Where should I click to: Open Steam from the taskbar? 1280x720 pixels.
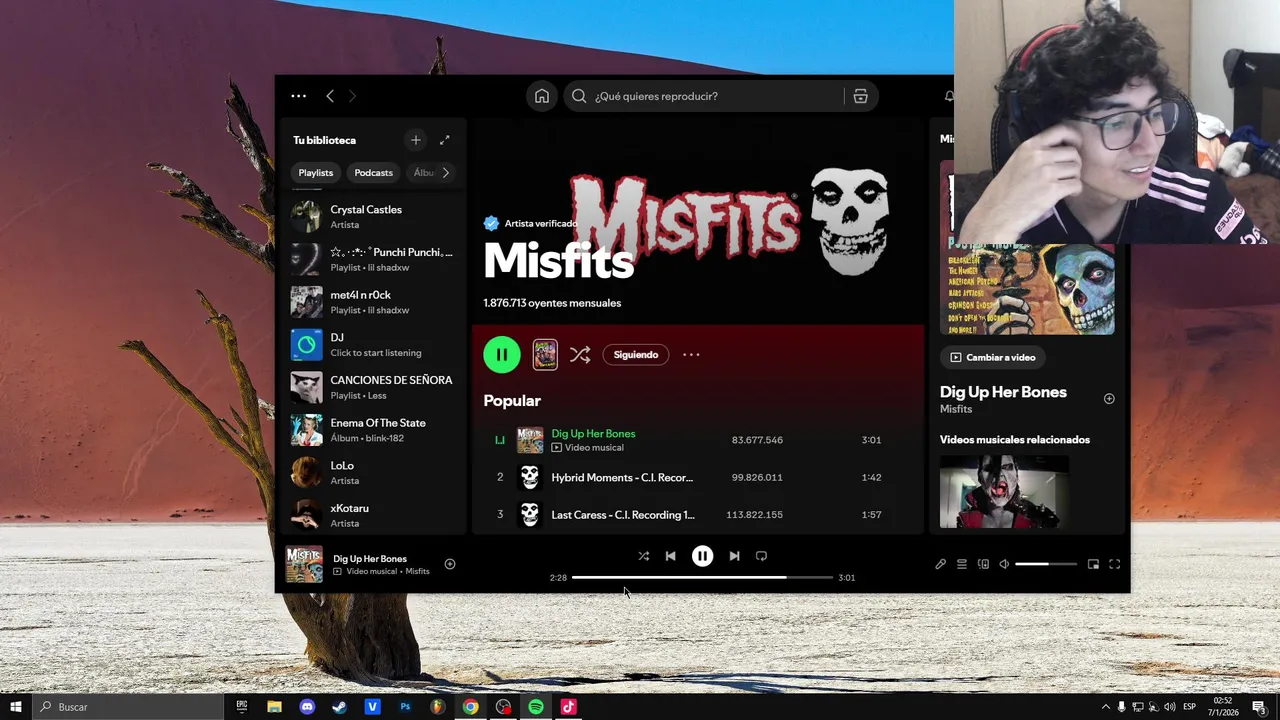pyautogui.click(x=339, y=707)
